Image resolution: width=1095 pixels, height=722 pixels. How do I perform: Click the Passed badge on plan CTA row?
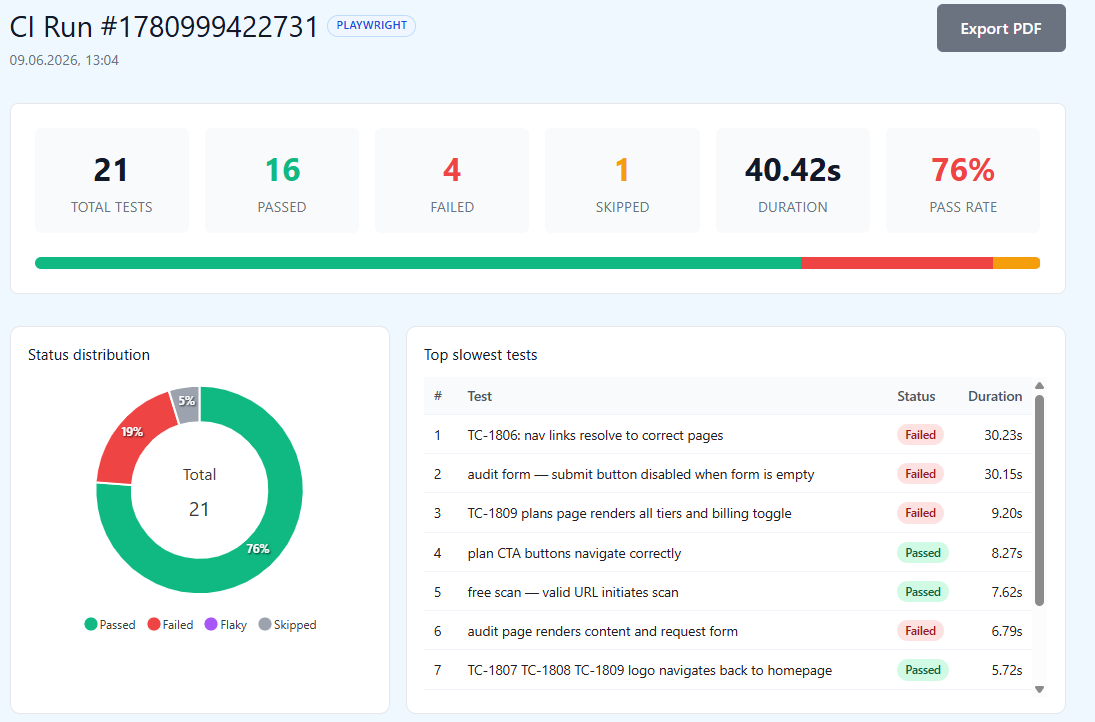[923, 552]
